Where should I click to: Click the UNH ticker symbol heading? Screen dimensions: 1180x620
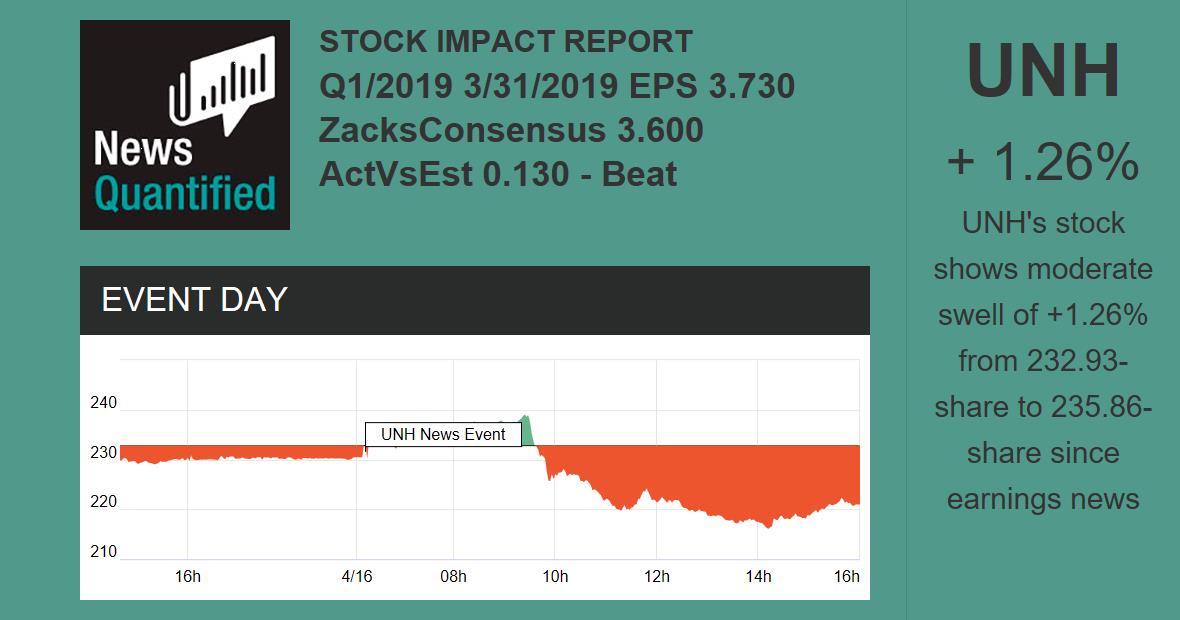(1043, 71)
